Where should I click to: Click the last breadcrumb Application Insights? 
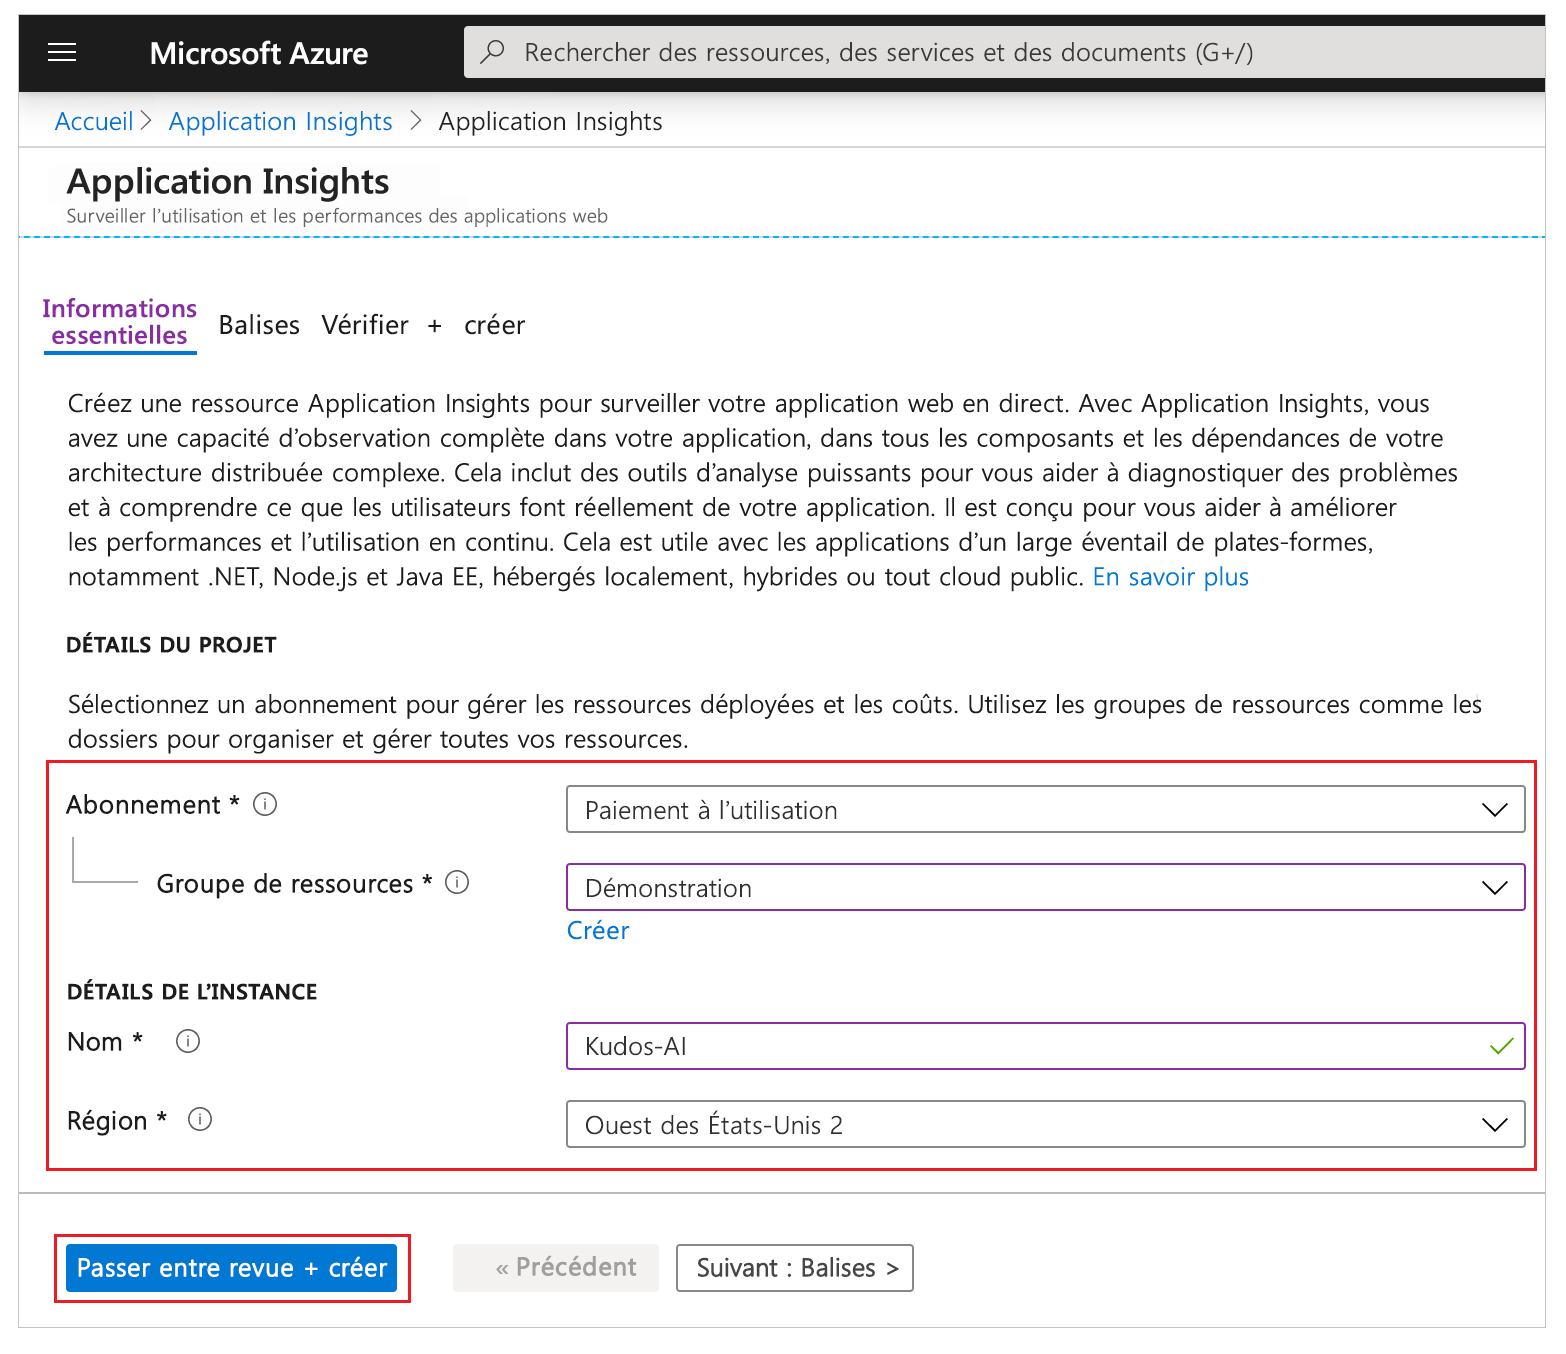(x=551, y=121)
